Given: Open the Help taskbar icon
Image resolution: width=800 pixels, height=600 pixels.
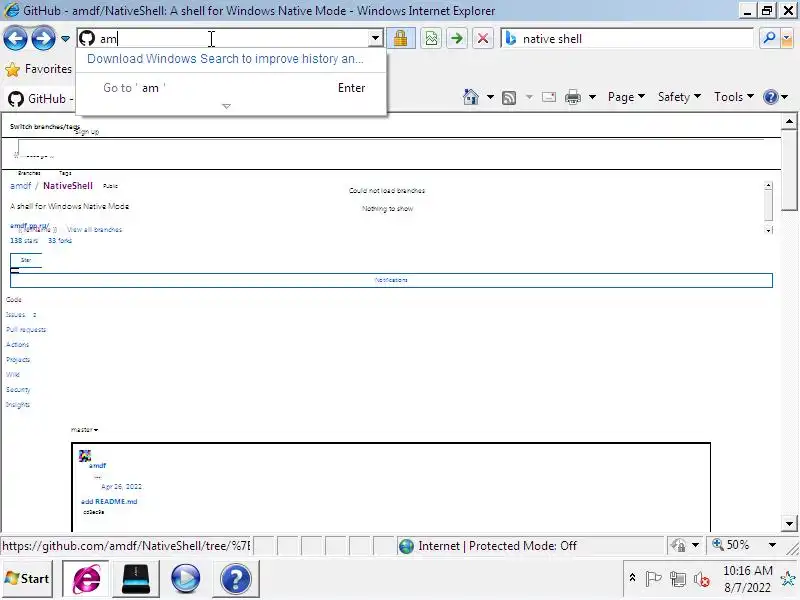Looking at the screenshot, I should (x=235, y=579).
